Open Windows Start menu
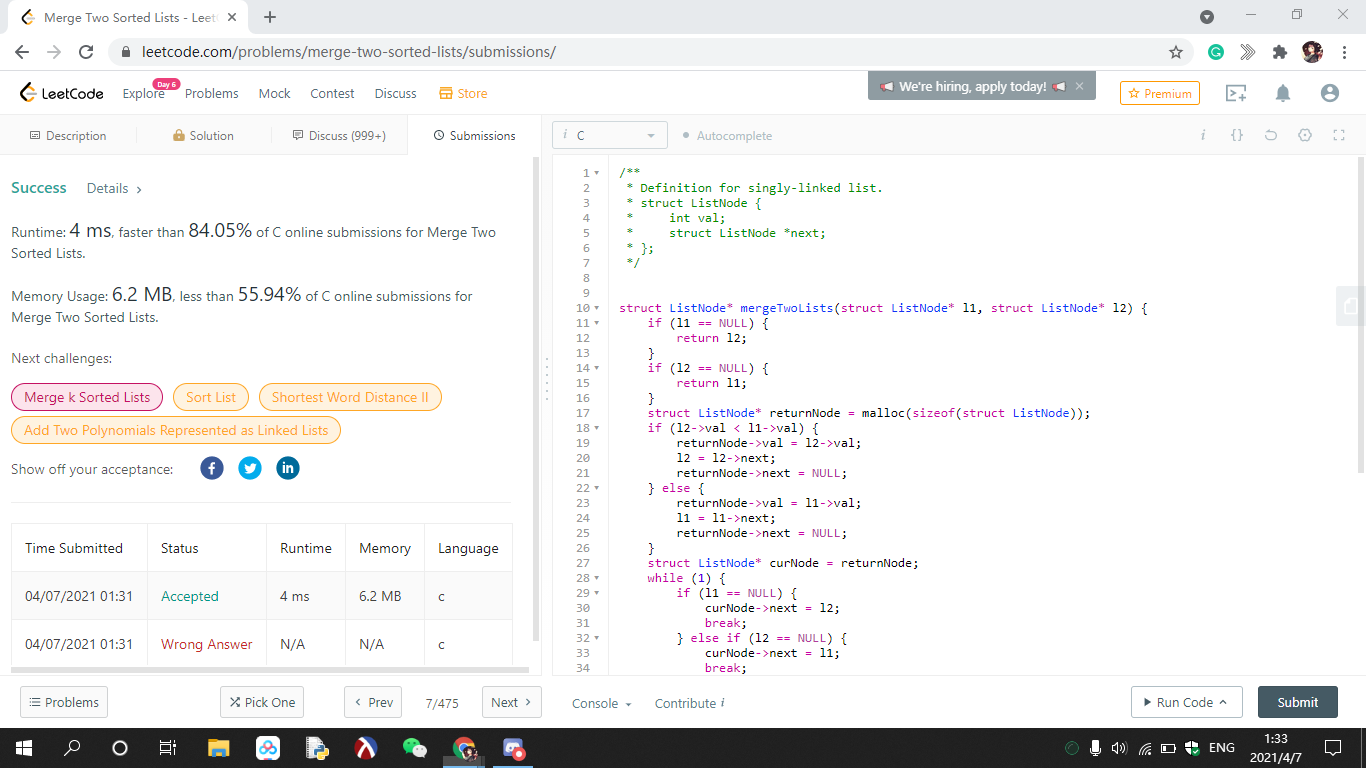 pyautogui.click(x=23, y=747)
